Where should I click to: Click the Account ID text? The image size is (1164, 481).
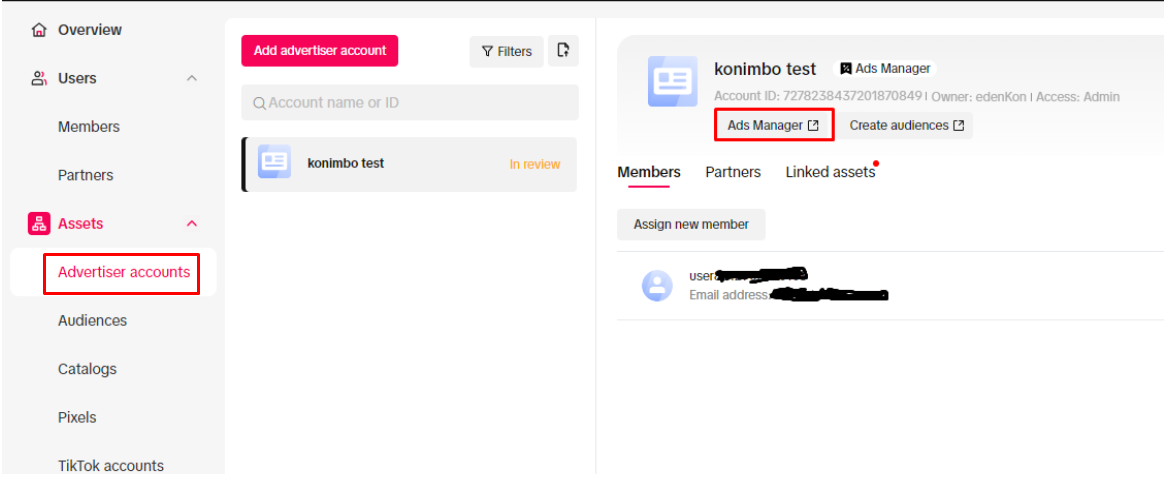tap(818, 96)
